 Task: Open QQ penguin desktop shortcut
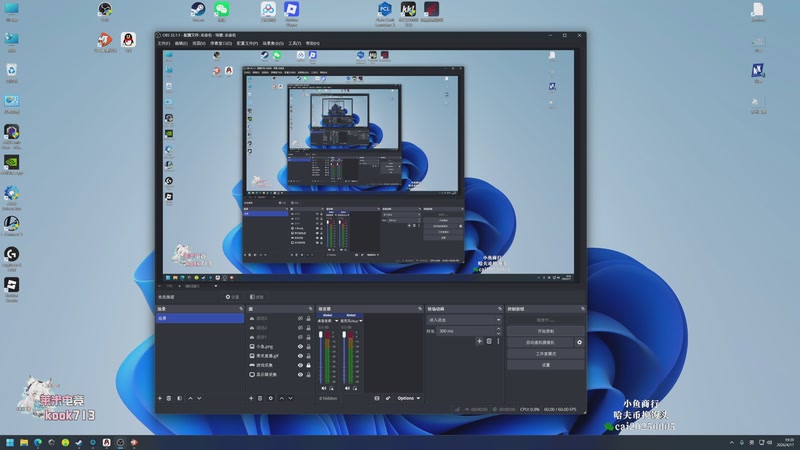click(128, 42)
